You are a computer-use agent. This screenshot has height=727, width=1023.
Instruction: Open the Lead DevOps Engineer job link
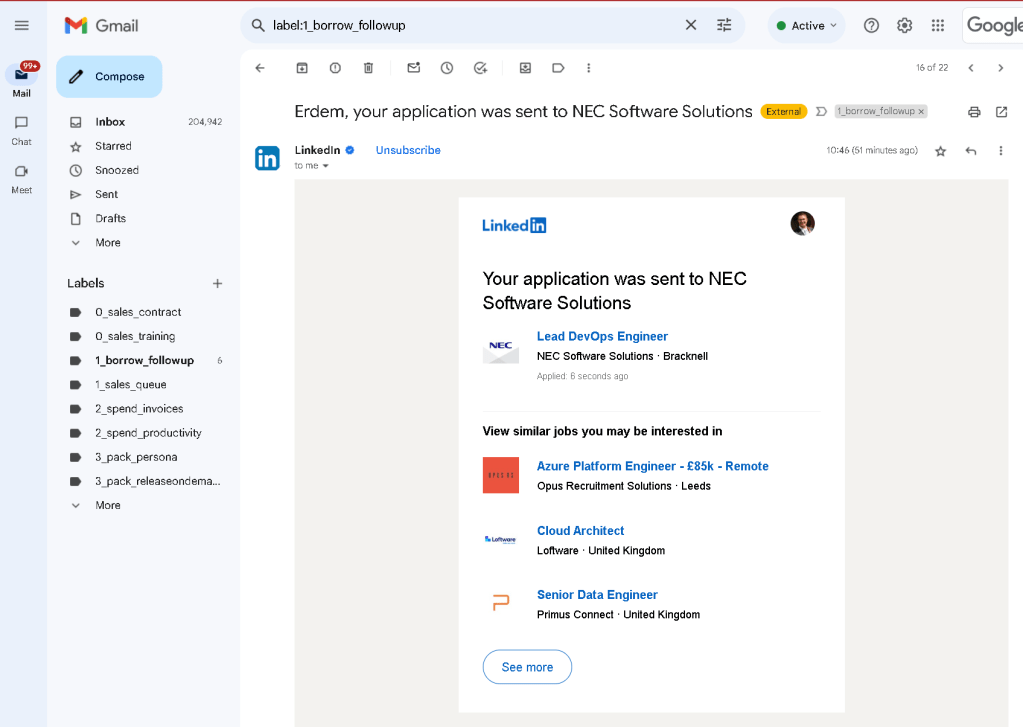[x=602, y=337]
